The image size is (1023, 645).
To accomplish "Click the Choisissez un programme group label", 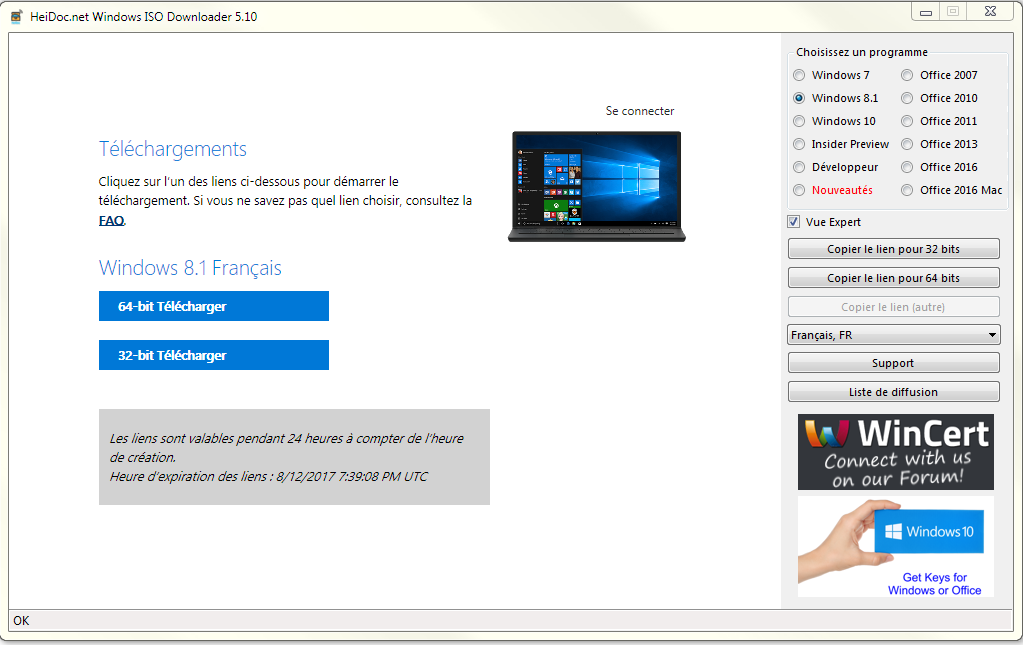I will click(x=862, y=52).
